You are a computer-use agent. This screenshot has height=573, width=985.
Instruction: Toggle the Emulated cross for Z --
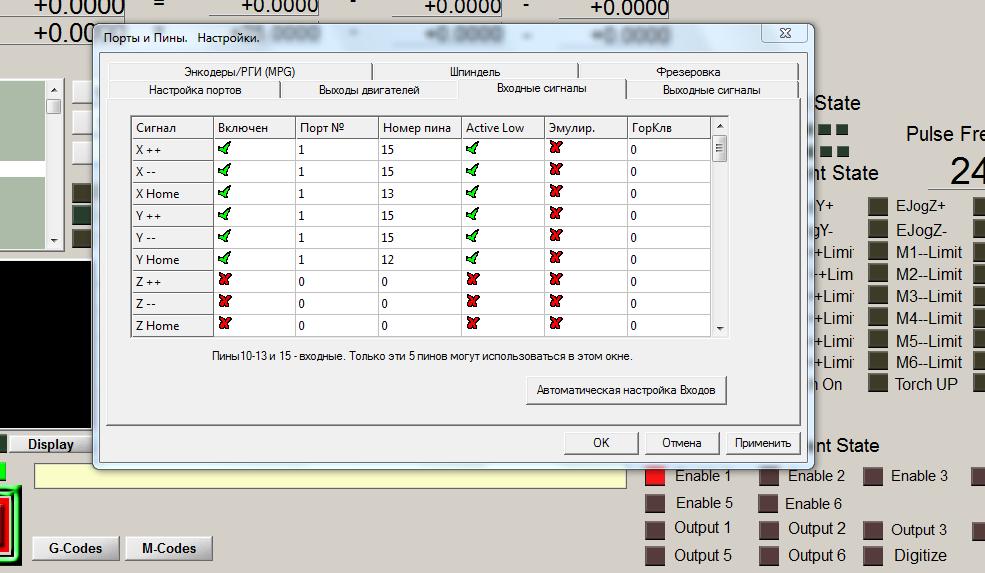(555, 301)
